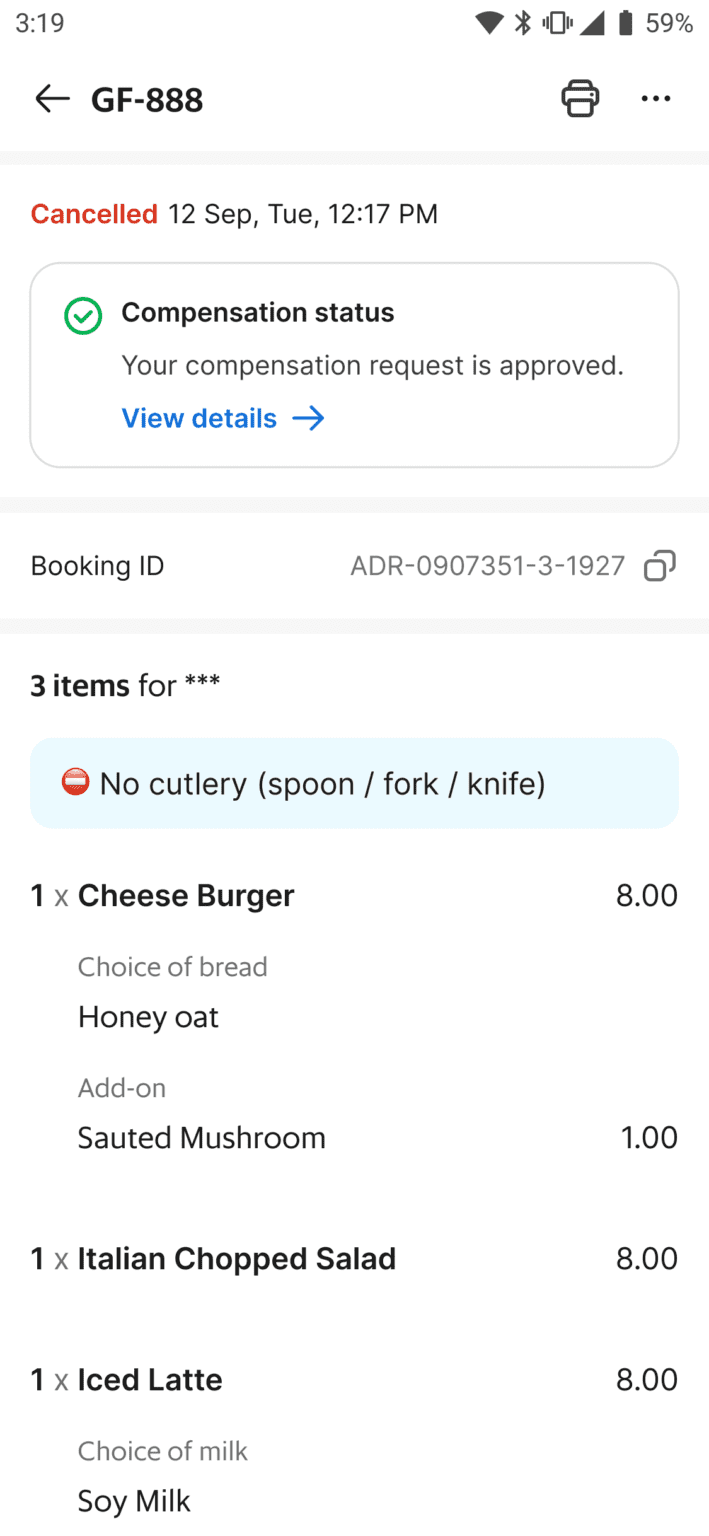The height and width of the screenshot is (1536, 709).
Task: Tap the Sauted Mushroom add-on
Action: click(202, 1138)
